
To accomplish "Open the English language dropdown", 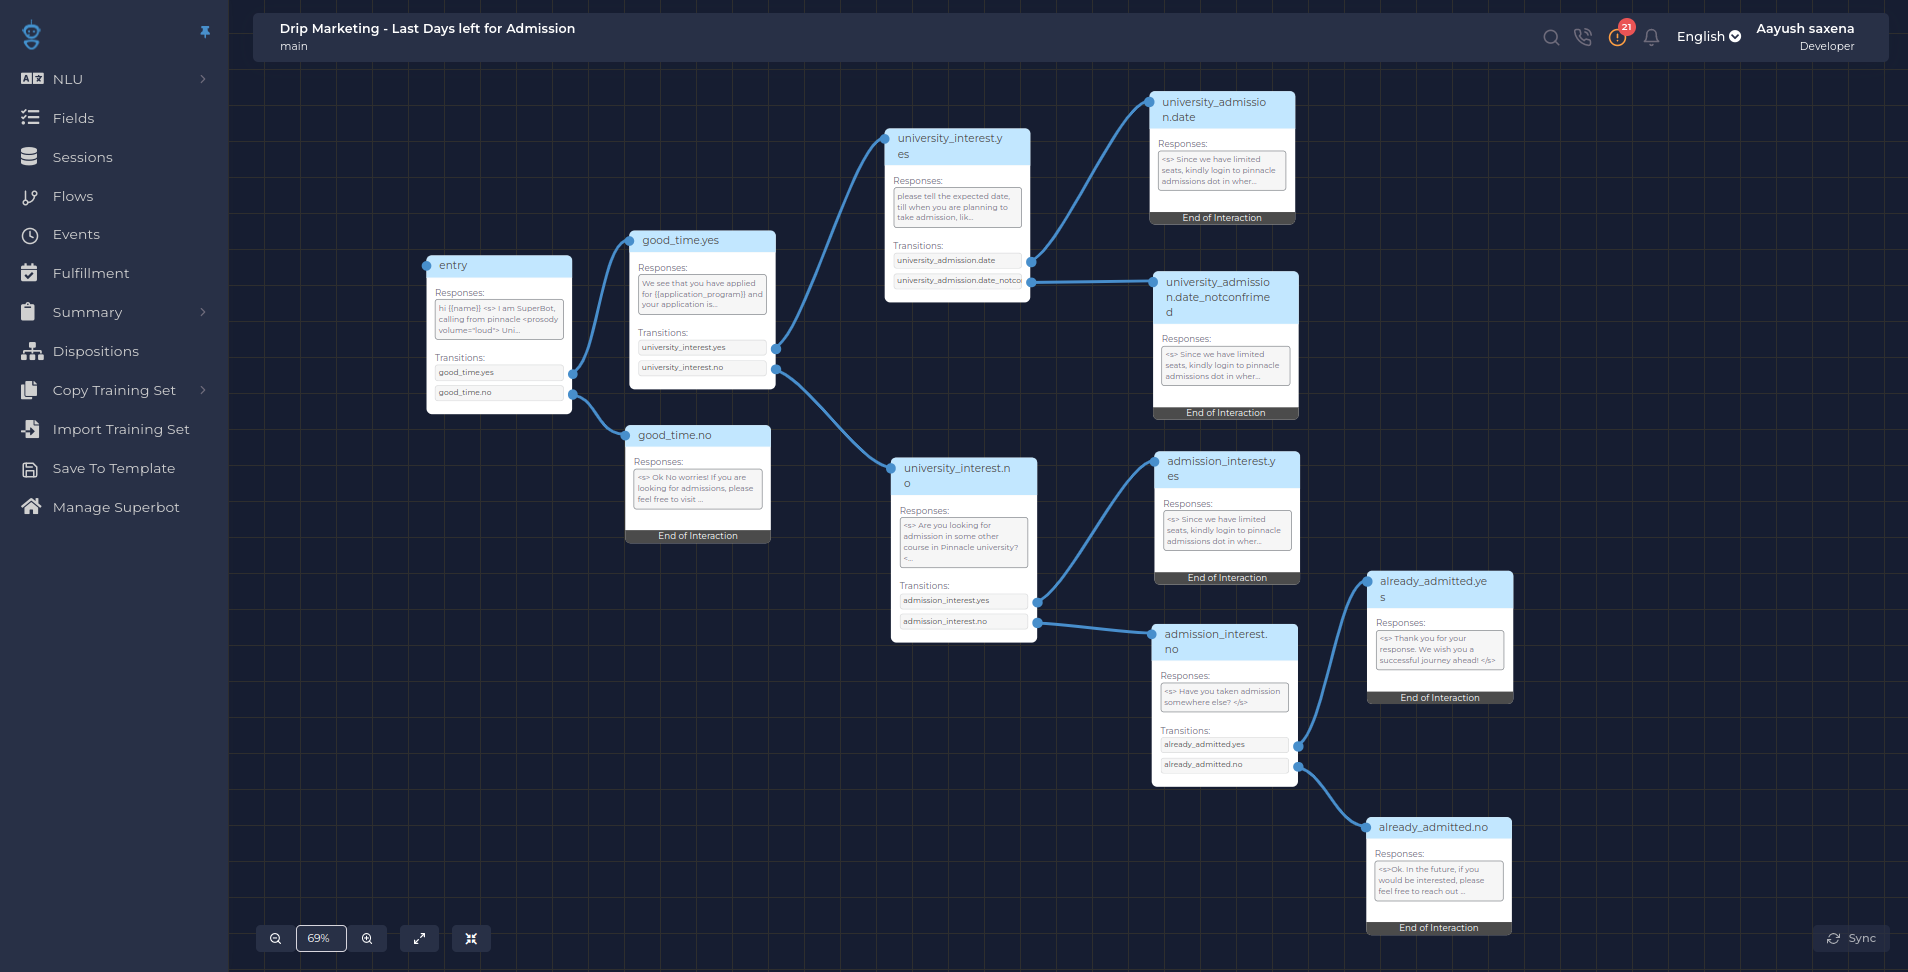I will tap(1708, 37).
